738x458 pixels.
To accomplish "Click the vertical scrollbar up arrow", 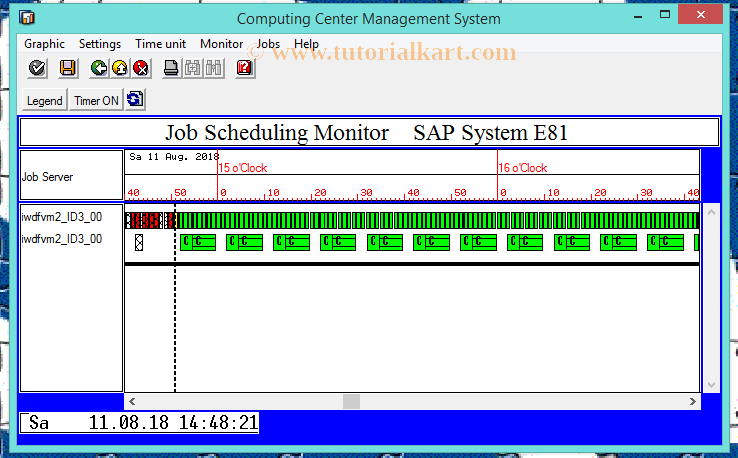I will pyautogui.click(x=711, y=213).
